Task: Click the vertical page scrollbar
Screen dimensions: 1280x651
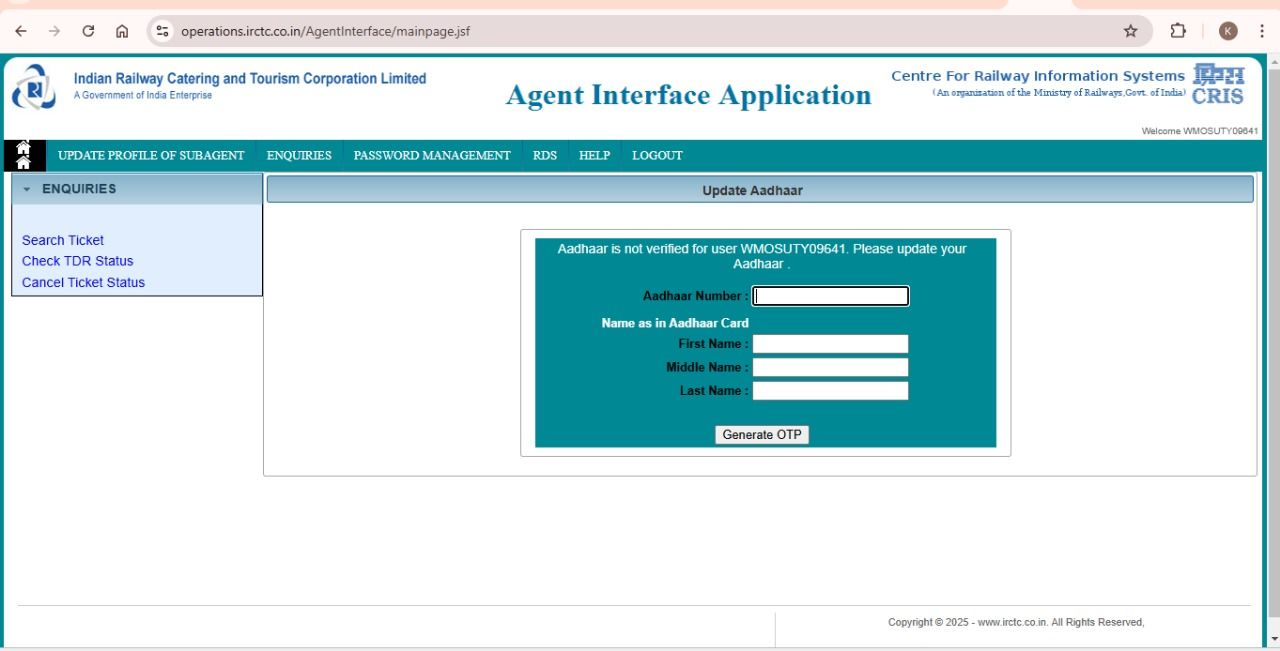Action: tap(1273, 350)
